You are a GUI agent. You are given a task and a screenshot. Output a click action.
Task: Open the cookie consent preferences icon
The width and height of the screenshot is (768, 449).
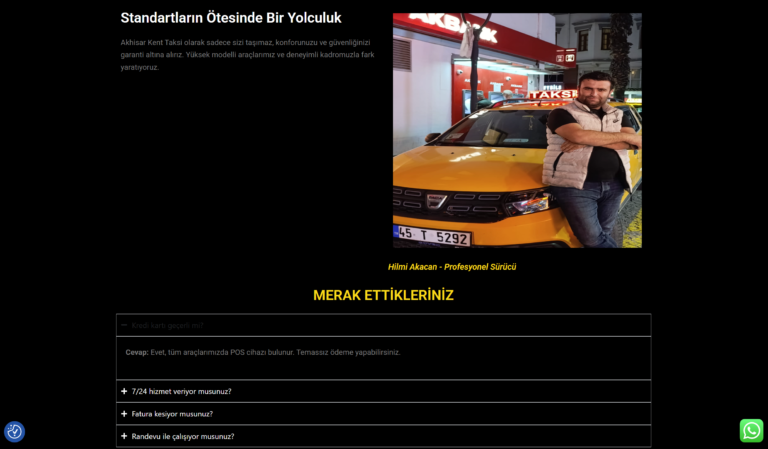15,431
